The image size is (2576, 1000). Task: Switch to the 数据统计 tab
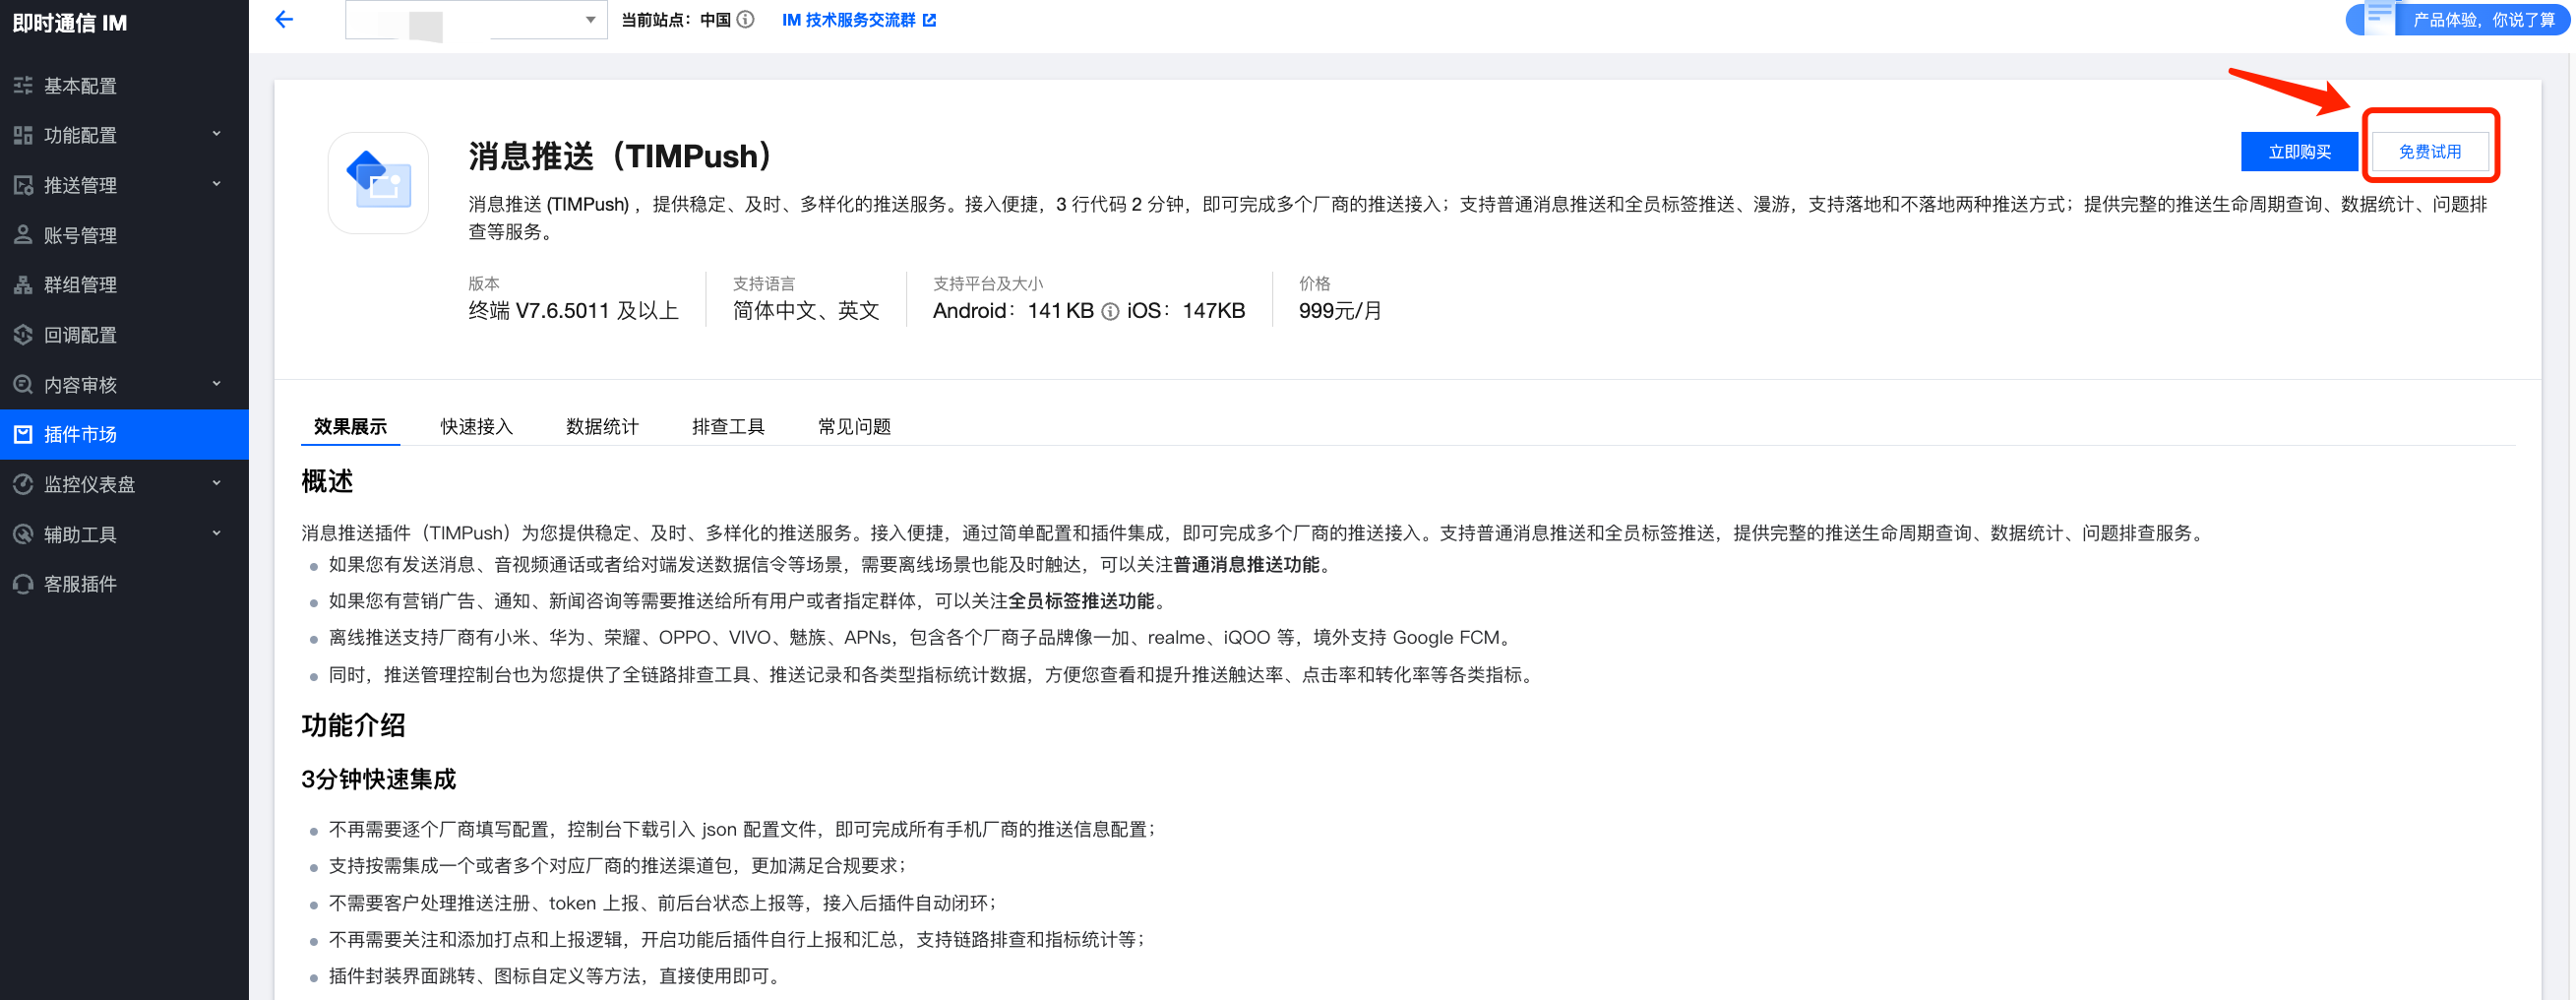pos(602,427)
